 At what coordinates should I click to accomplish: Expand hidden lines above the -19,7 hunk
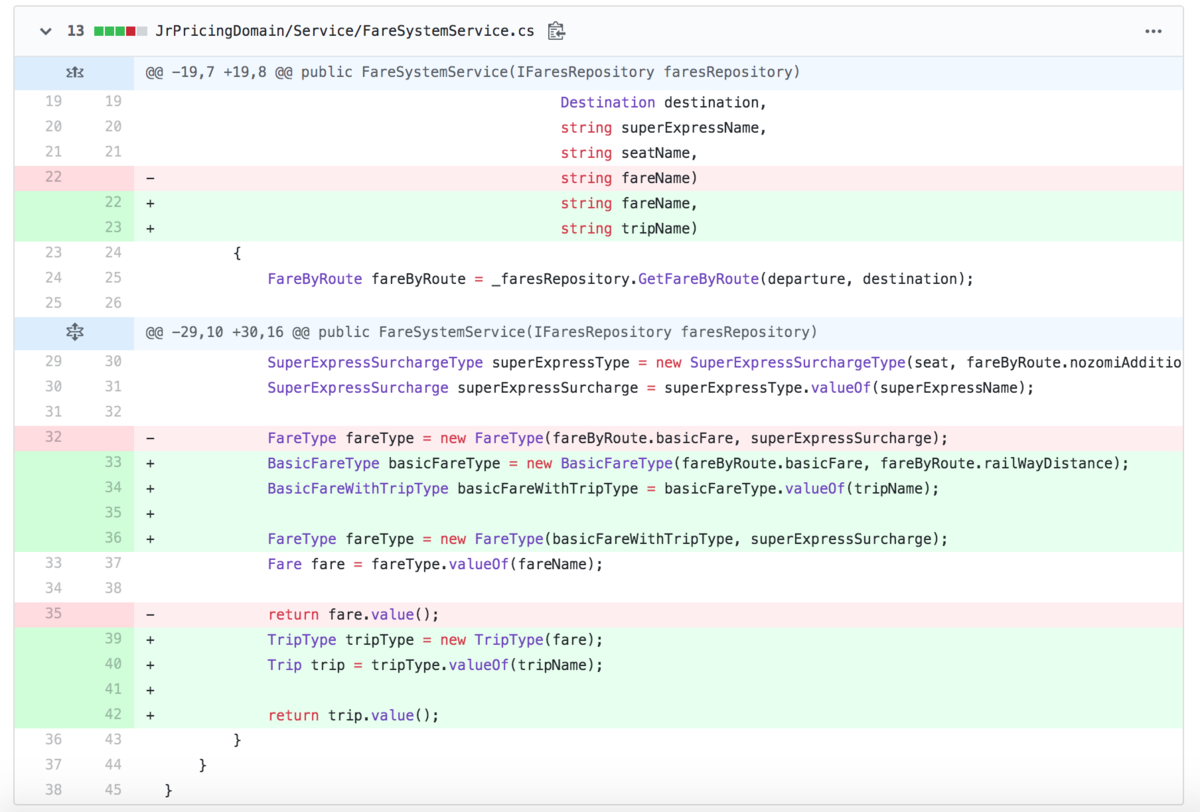point(74,73)
